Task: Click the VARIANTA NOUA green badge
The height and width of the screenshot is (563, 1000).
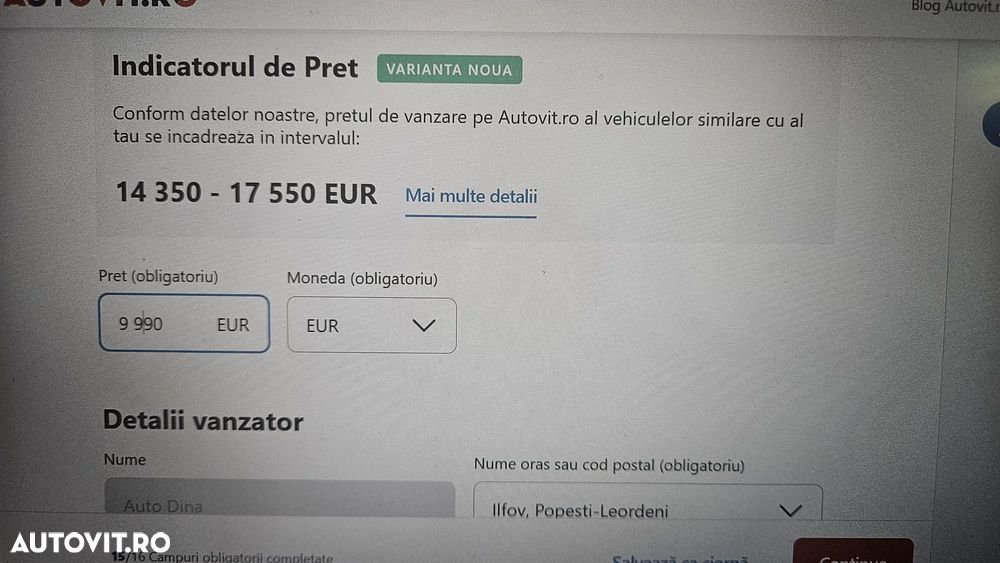Action: tap(449, 69)
